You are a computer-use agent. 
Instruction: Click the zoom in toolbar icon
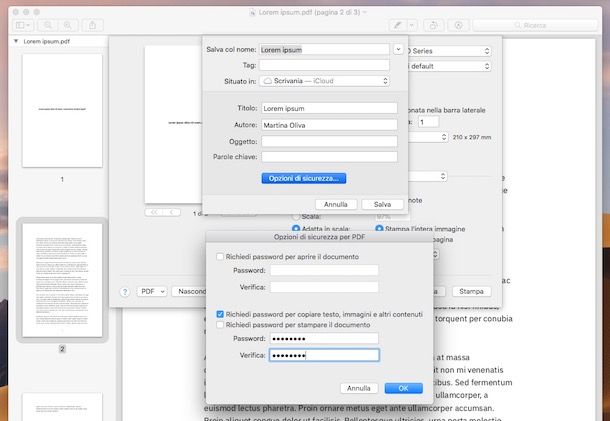pos(68,25)
